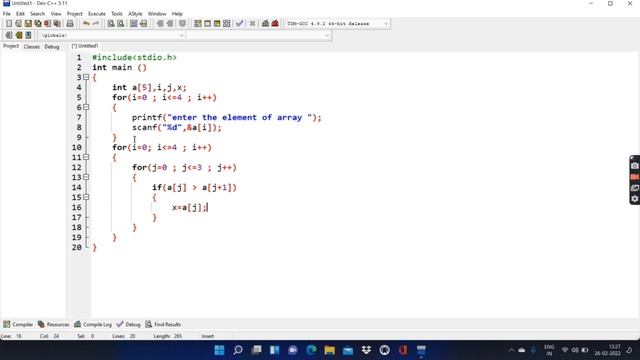This screenshot has height=360, width=640.
Task: Open the Debug bottom panel tab
Action: click(129, 324)
